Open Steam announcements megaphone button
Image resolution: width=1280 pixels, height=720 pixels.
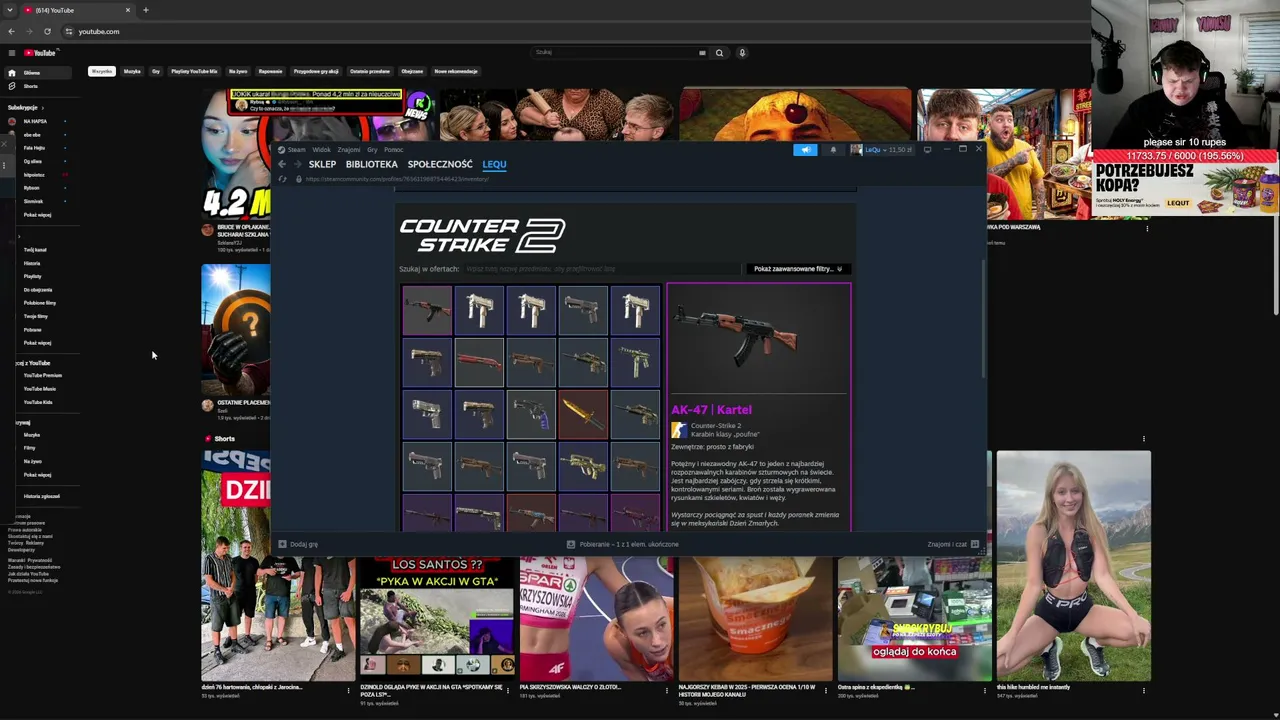[x=805, y=150]
